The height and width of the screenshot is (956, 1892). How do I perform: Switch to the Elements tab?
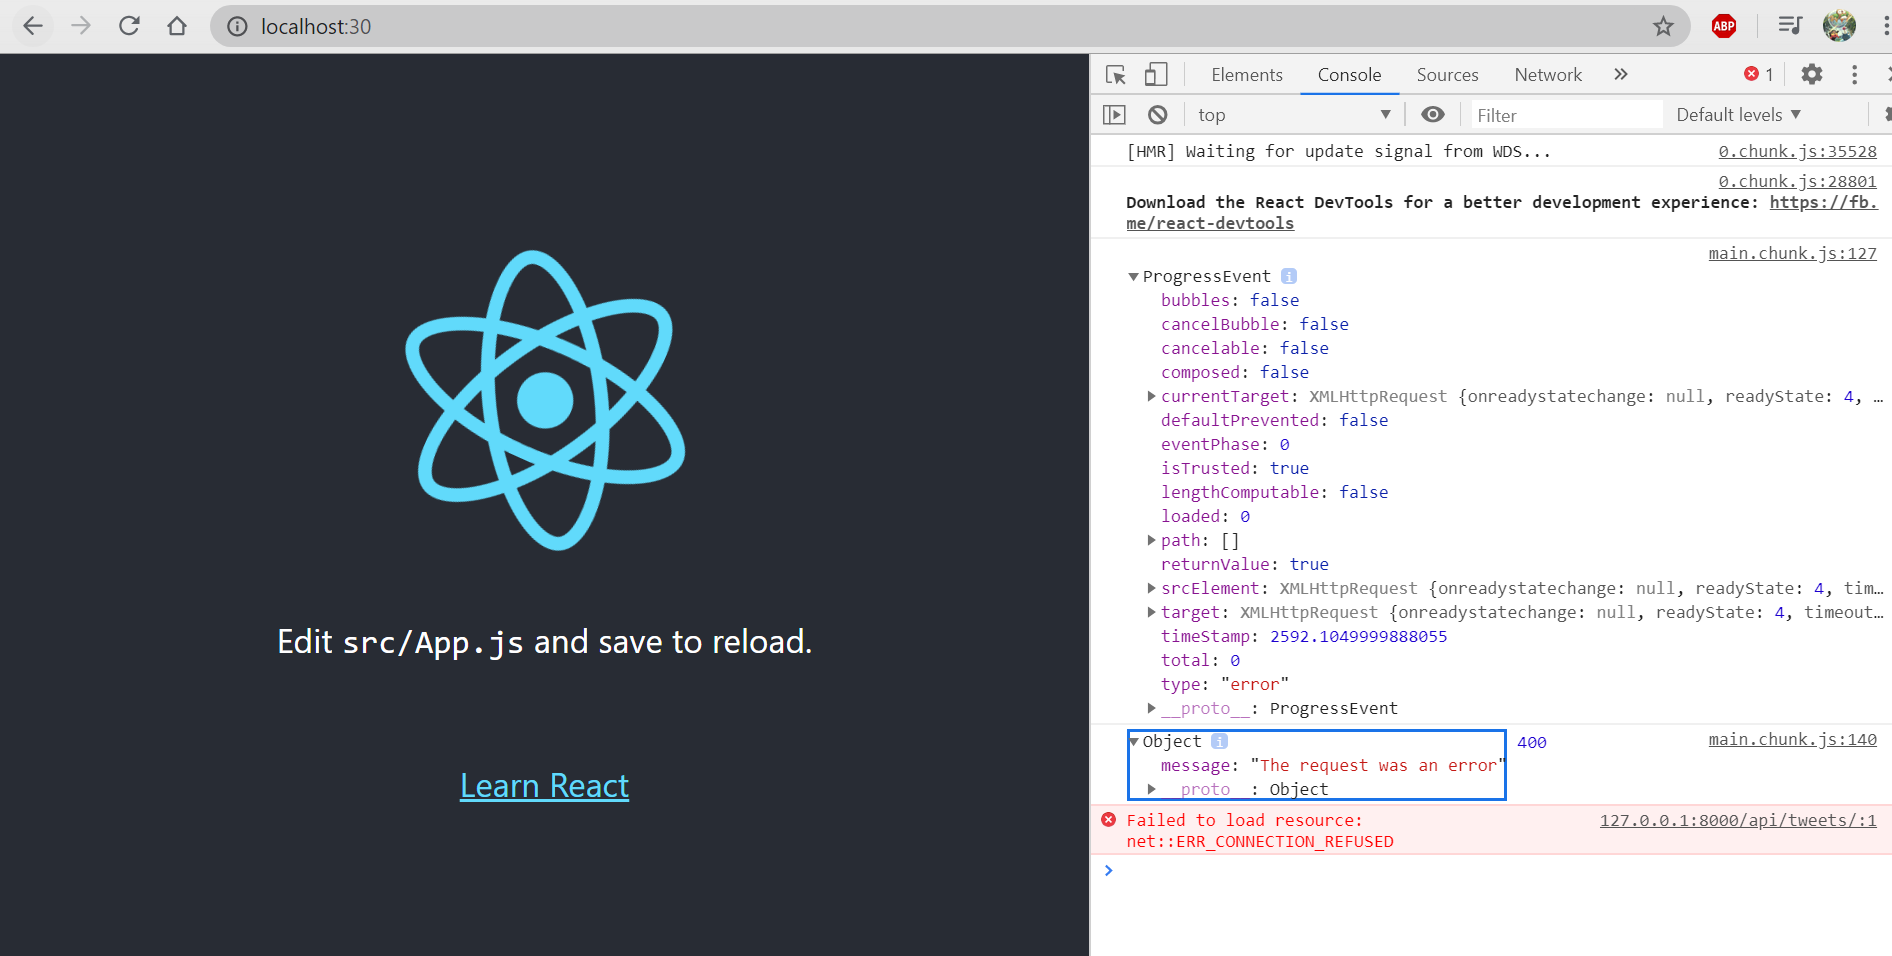1246,75
